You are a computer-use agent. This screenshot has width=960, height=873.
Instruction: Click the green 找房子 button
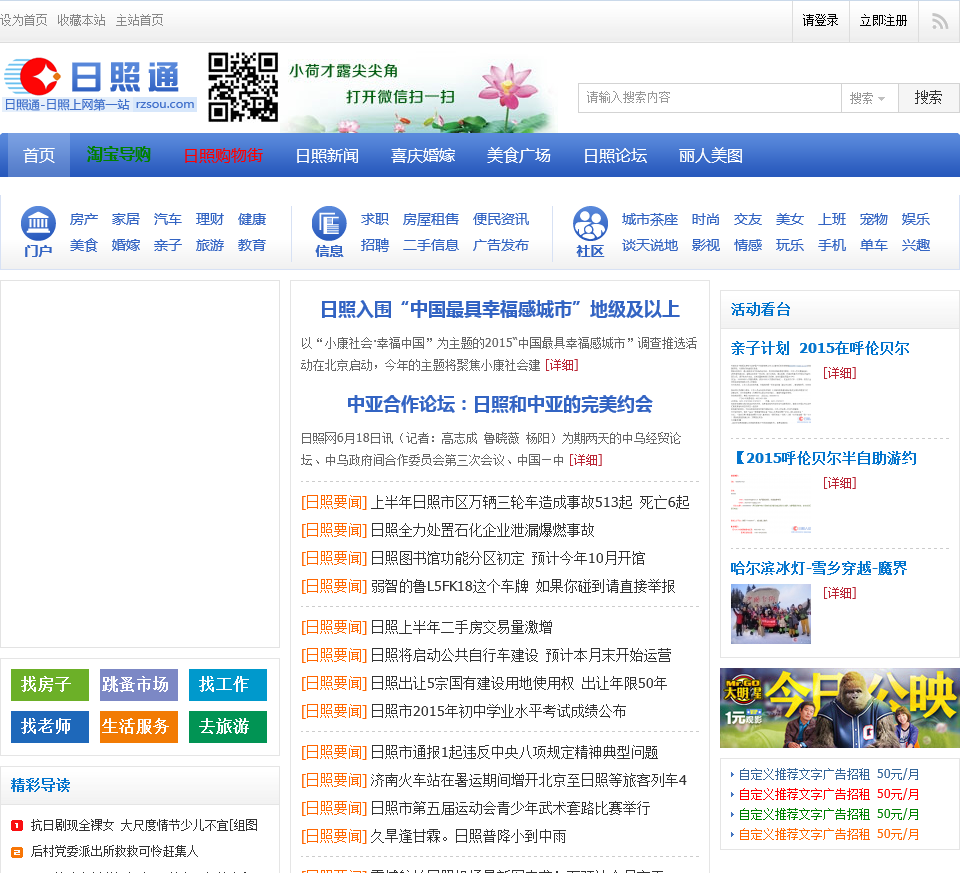[x=50, y=684]
